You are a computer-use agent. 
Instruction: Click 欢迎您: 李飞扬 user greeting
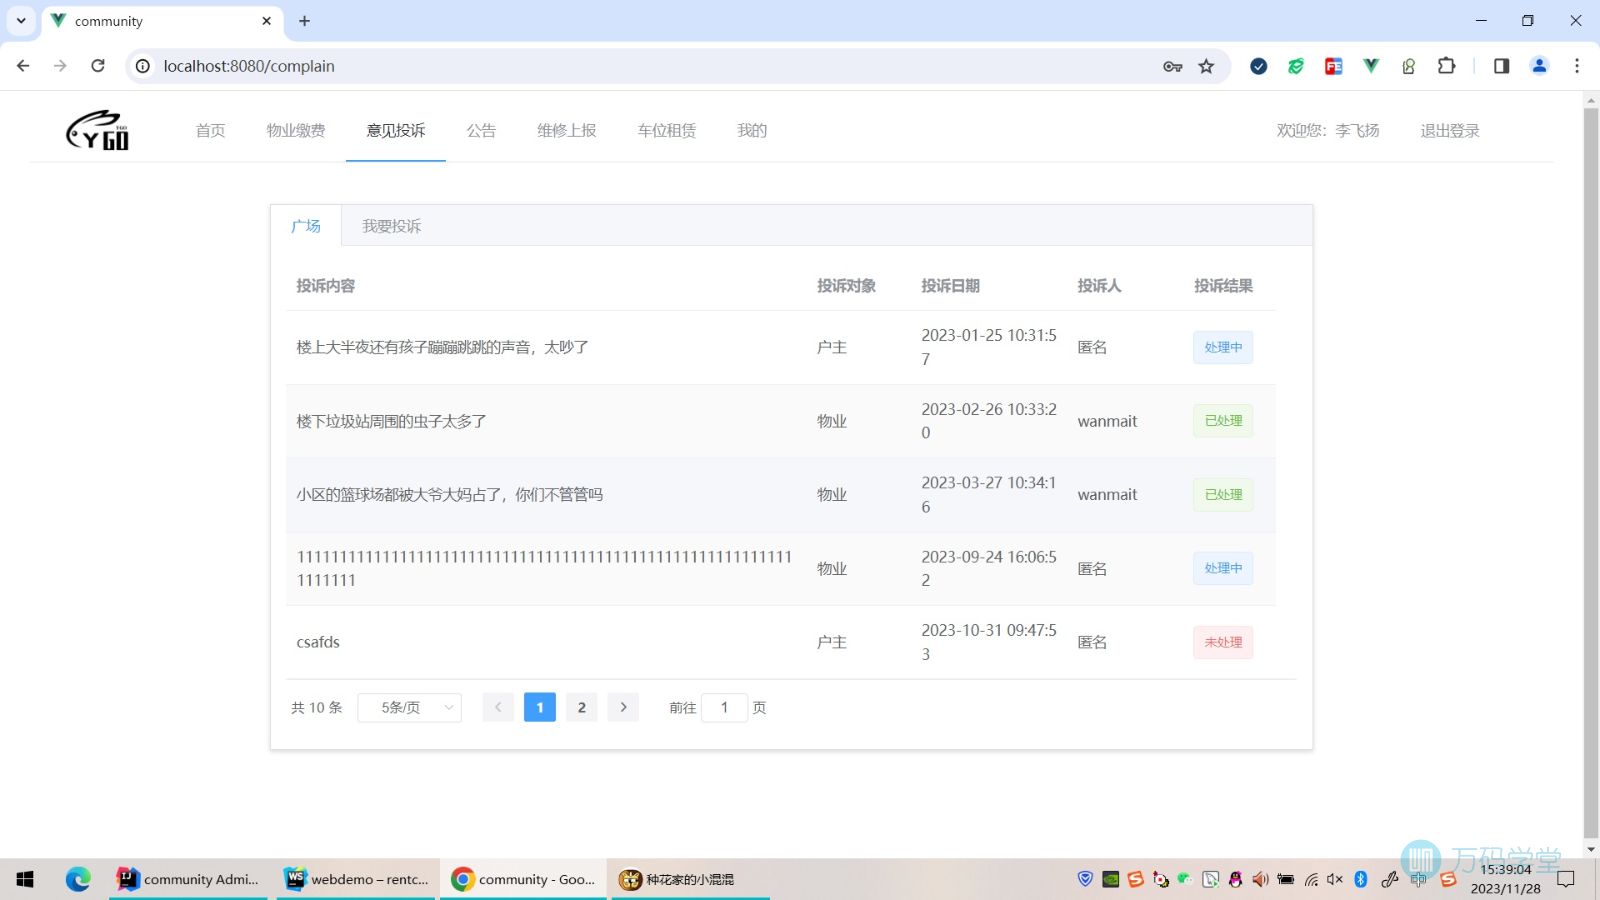click(1328, 130)
